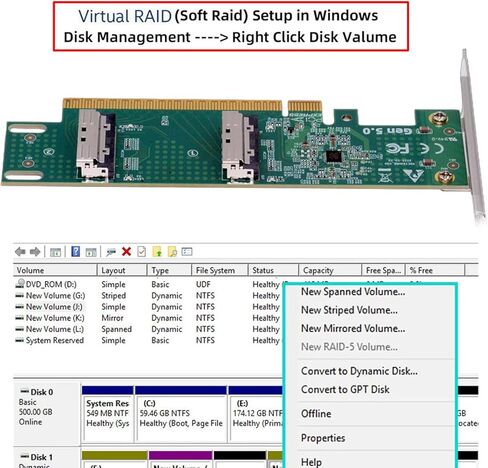Image resolution: width=488 pixels, height=468 pixels.
Task: Click Help in the context menu
Action: coord(311,462)
